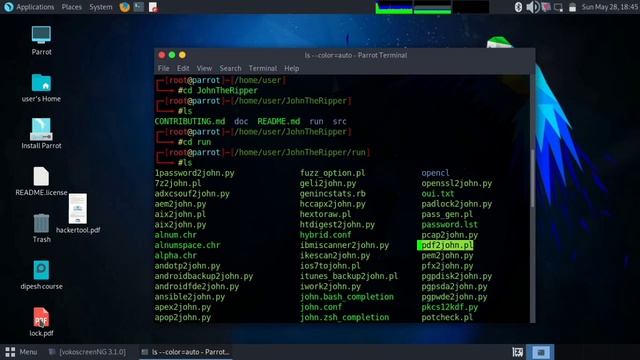Click the system monitor graph applet
640x360 pixels.
432,7
